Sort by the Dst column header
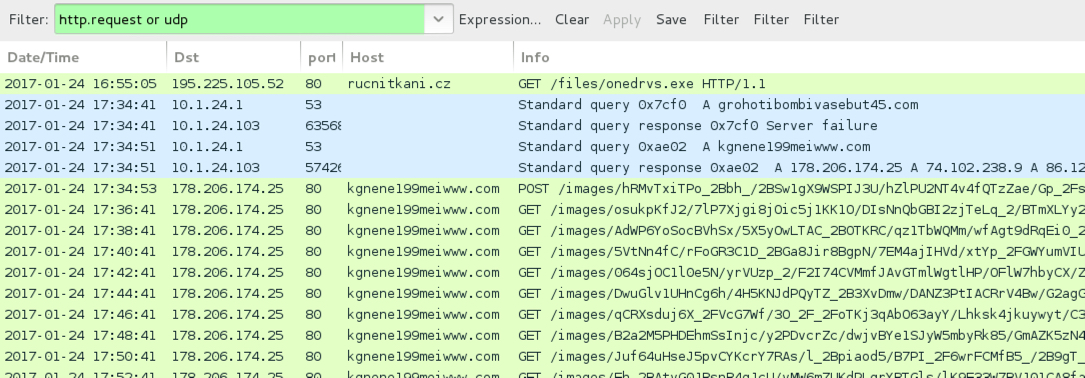This screenshot has height=378, width=1085. (234, 57)
